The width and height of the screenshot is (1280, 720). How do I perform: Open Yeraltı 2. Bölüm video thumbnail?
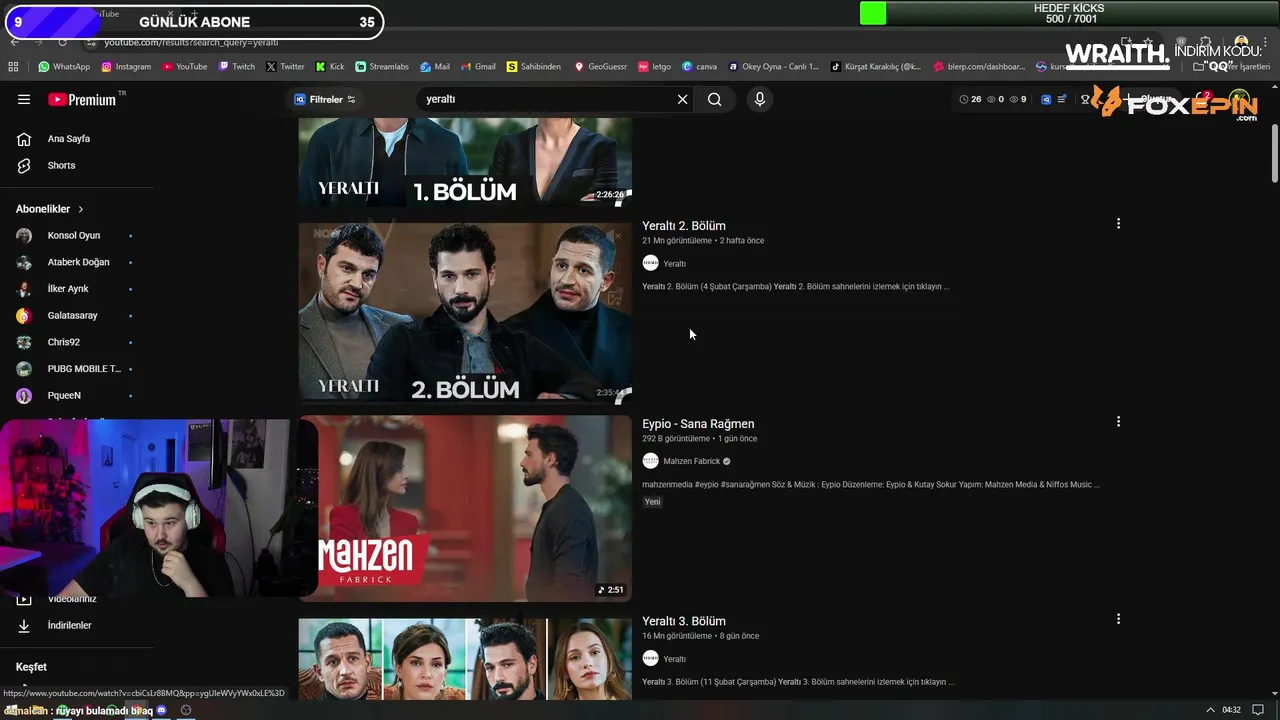[x=465, y=313]
